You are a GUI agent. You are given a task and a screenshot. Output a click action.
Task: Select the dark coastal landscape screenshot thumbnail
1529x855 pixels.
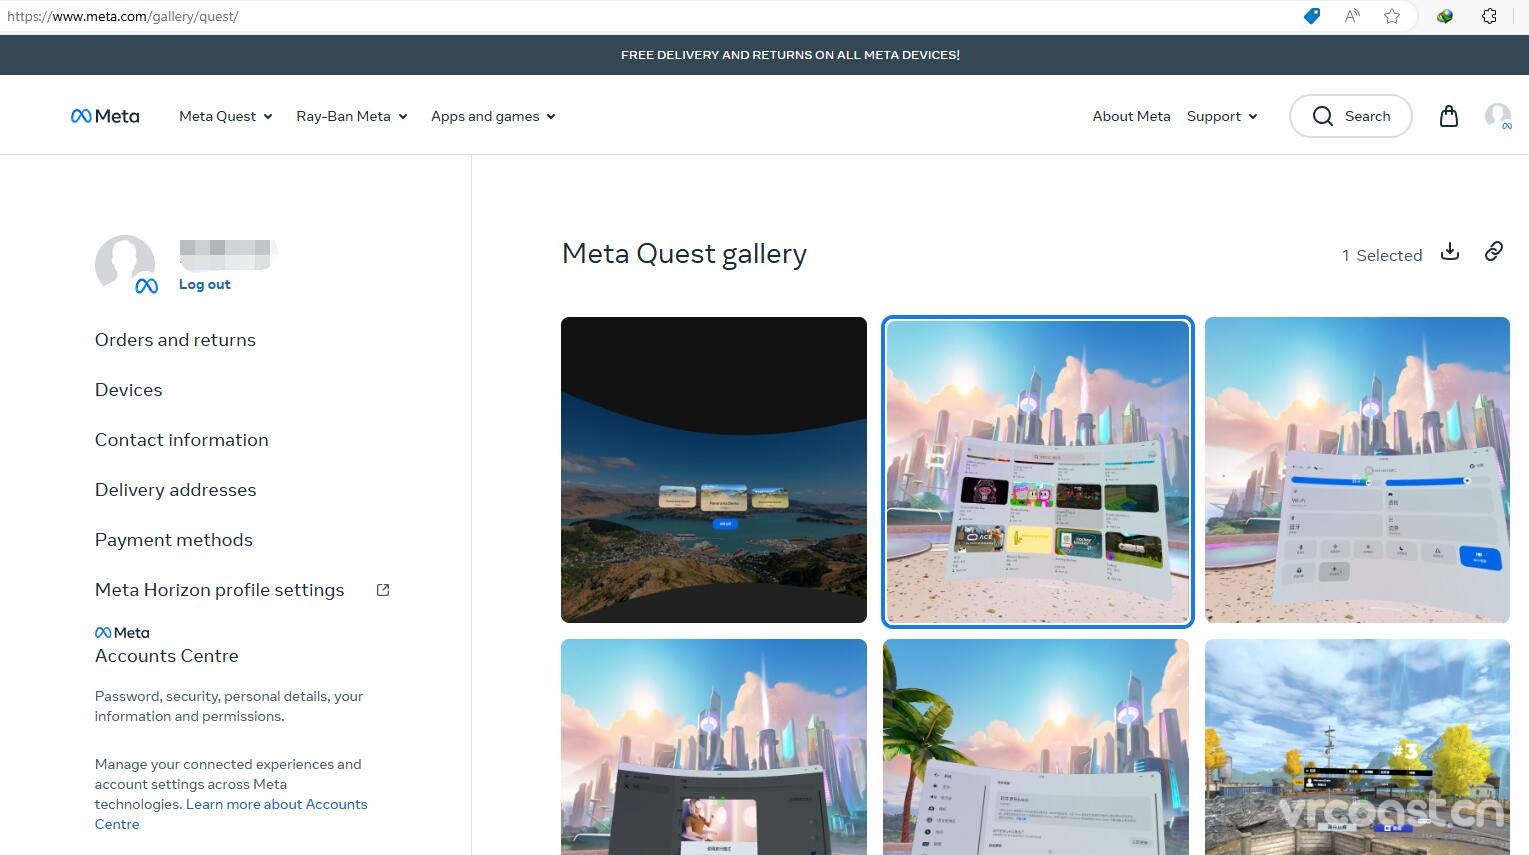coord(714,470)
